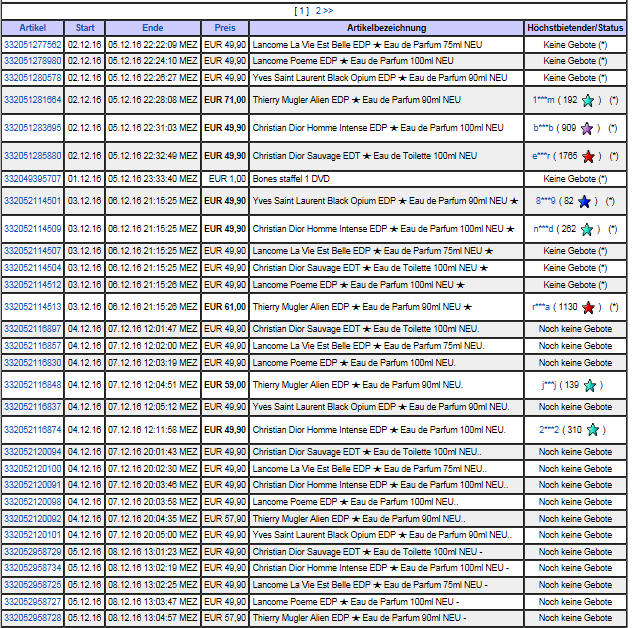The height and width of the screenshot is (628, 632).
Task: Open item number 332052114501
Action: tap(33, 201)
